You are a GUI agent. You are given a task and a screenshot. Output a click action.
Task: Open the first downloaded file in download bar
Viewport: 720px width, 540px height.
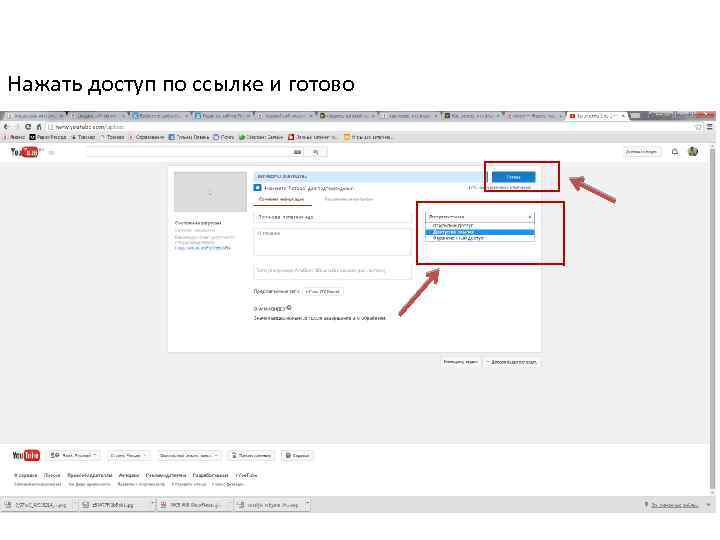[x=36, y=505]
